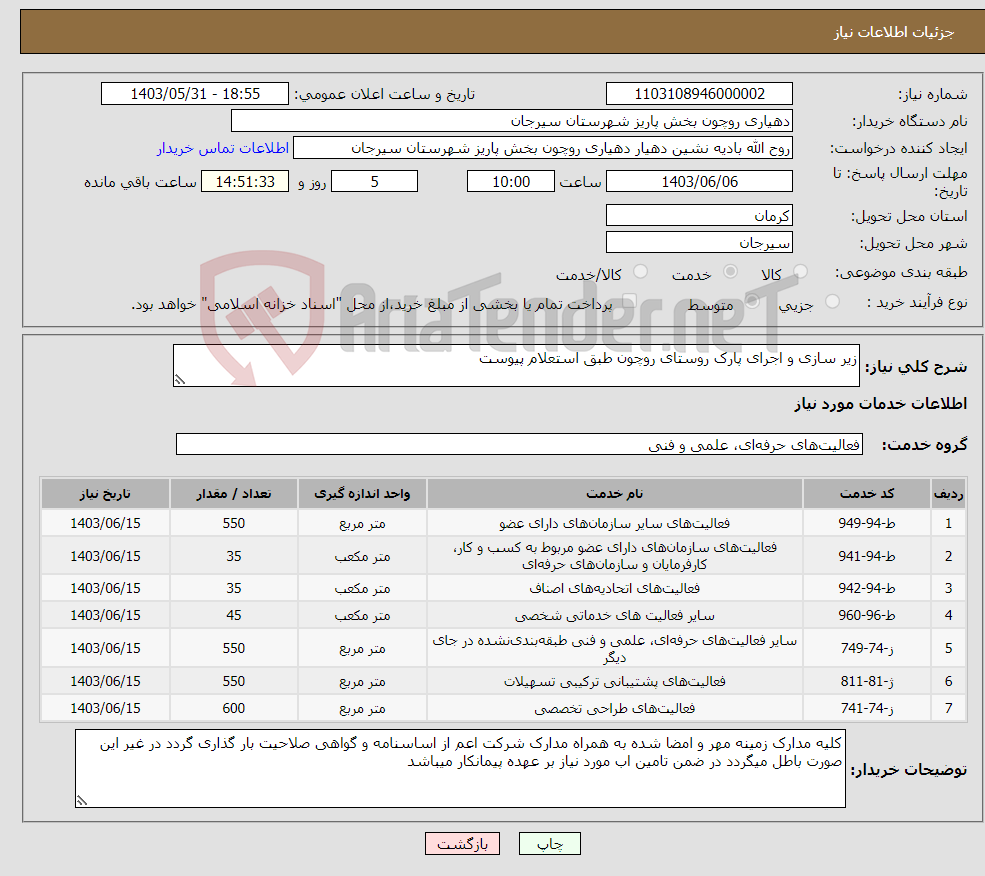Viewport: 985px width, 876px height.
Task: Click the بازگشت (back) button
Action: [x=462, y=844]
